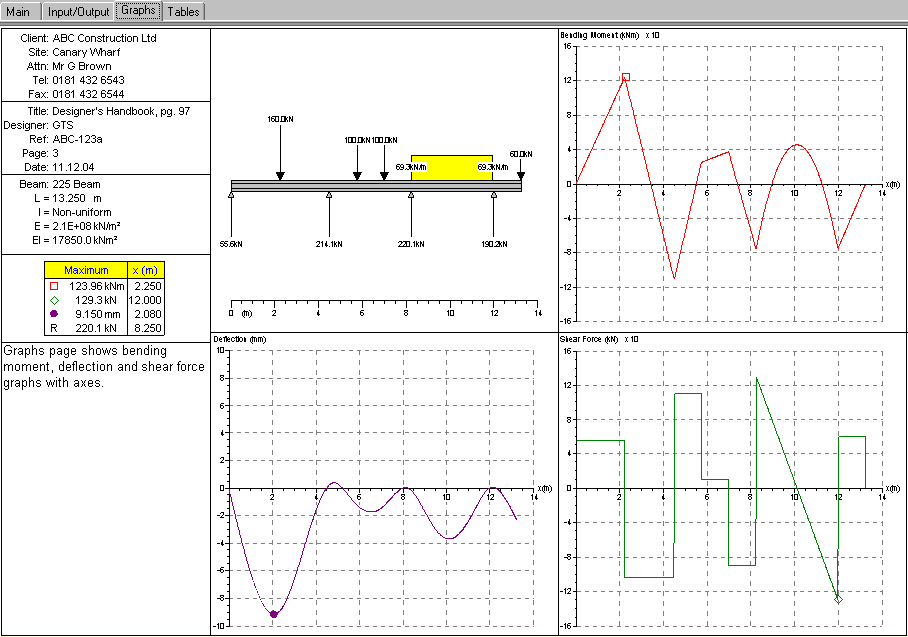Select the yellow distributed load block
908x637 pixels.
click(451, 167)
